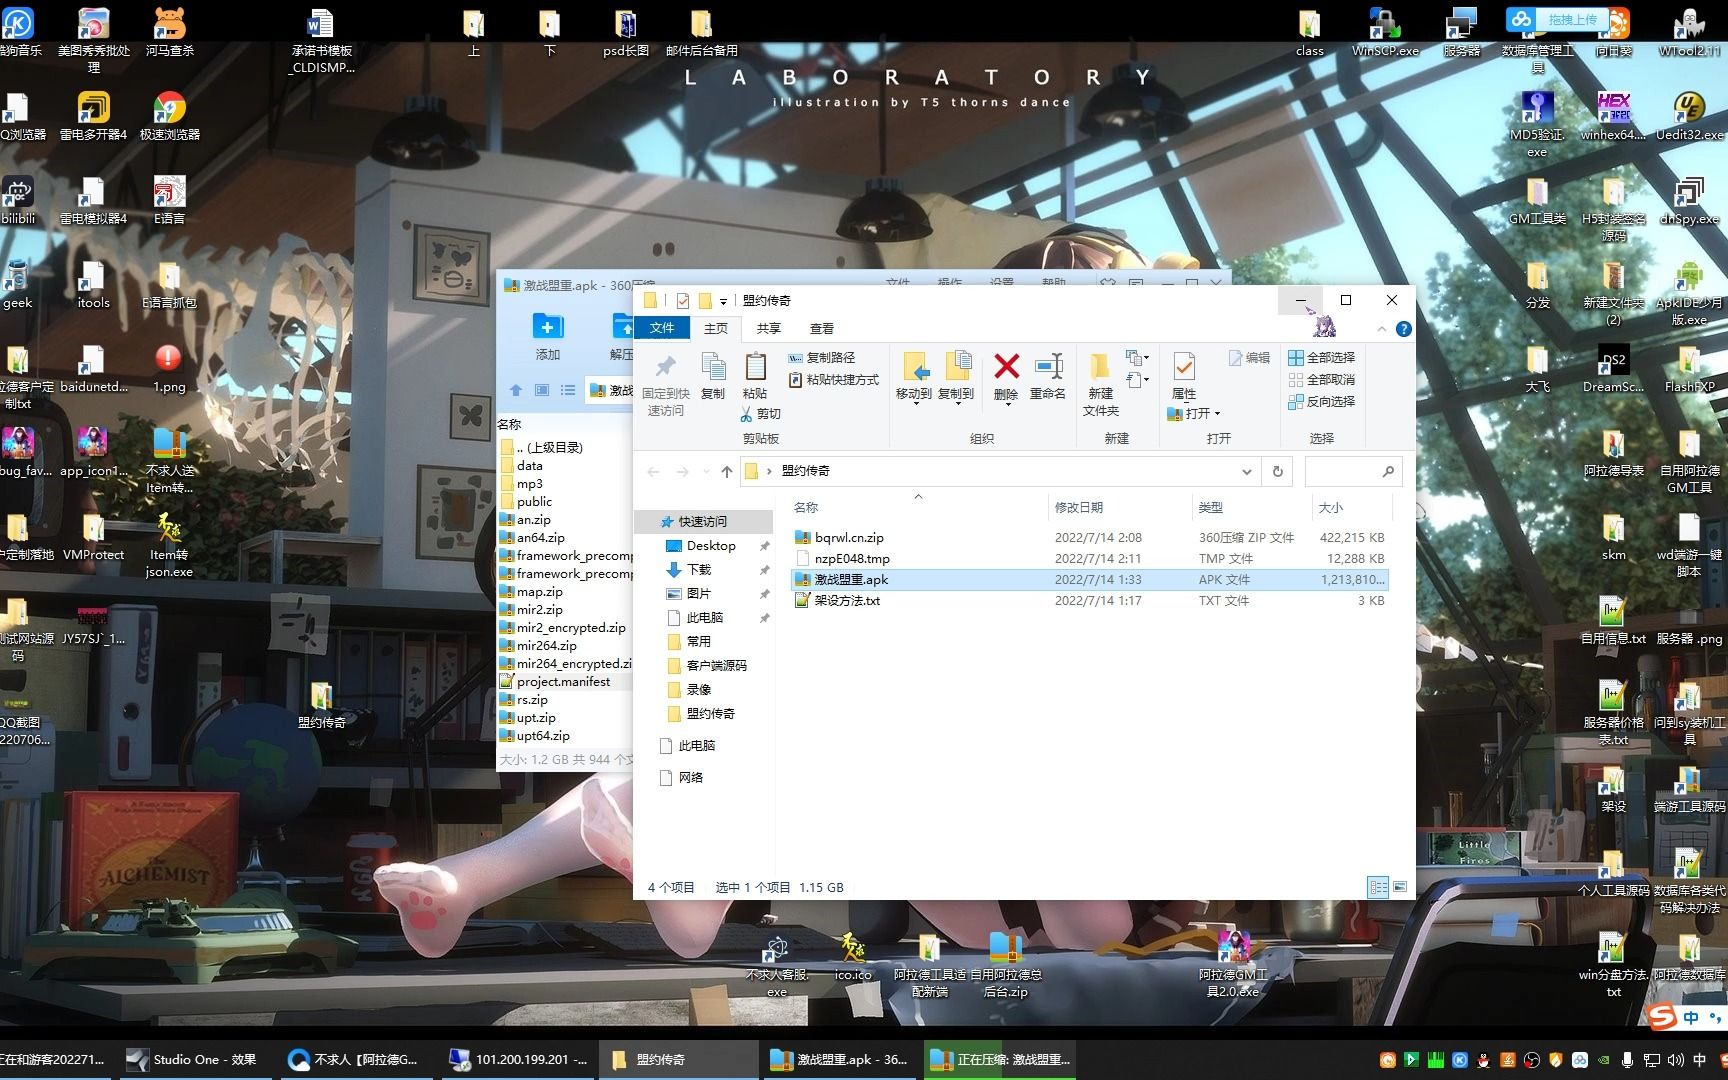
Task: Click the 盟约传奇 breadcrumb in address bar
Action: (x=806, y=471)
